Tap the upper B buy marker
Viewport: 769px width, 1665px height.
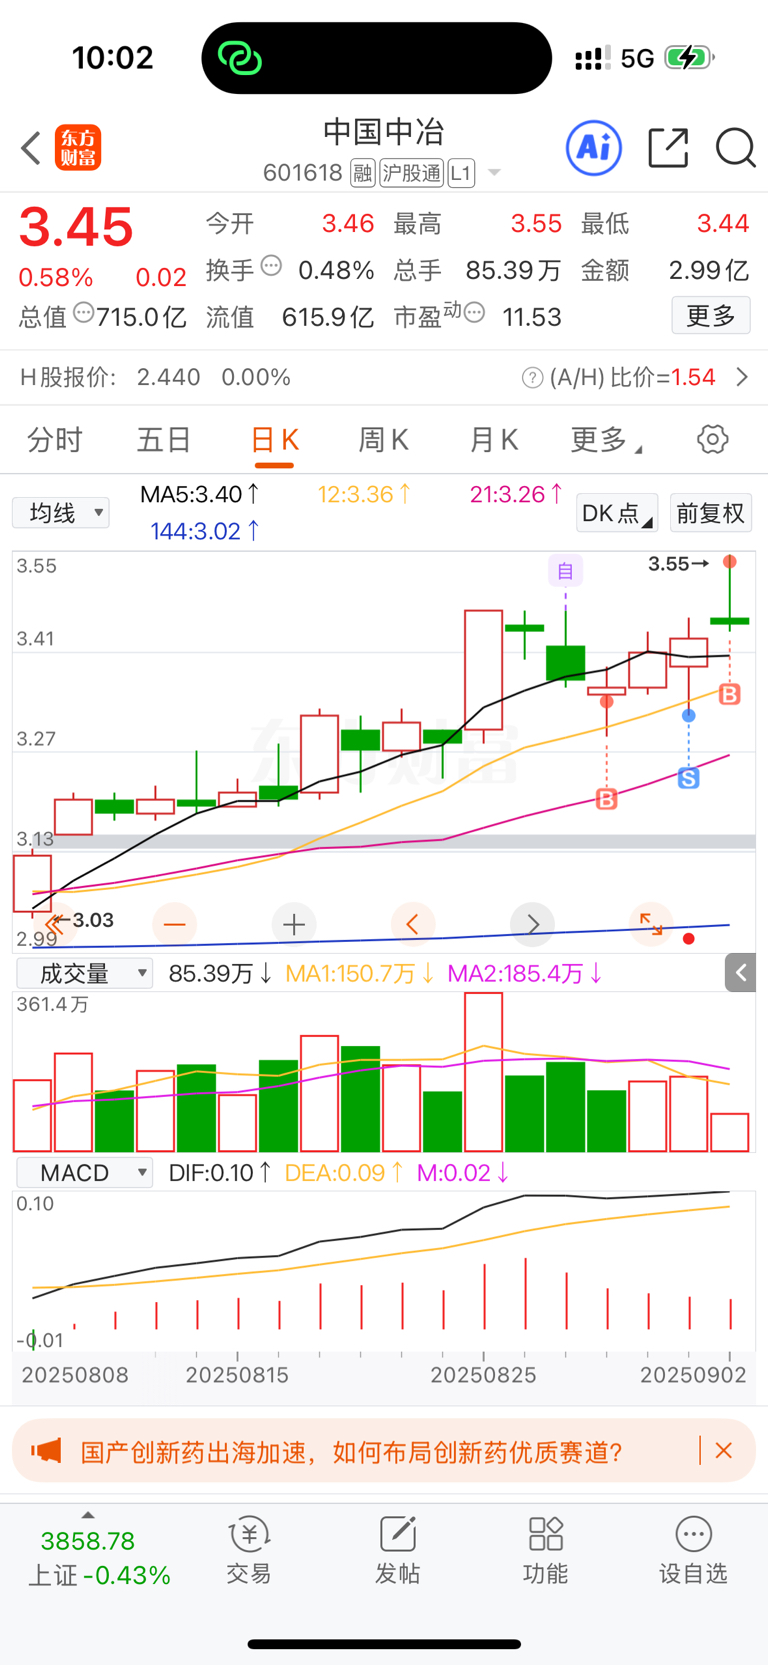pos(730,694)
